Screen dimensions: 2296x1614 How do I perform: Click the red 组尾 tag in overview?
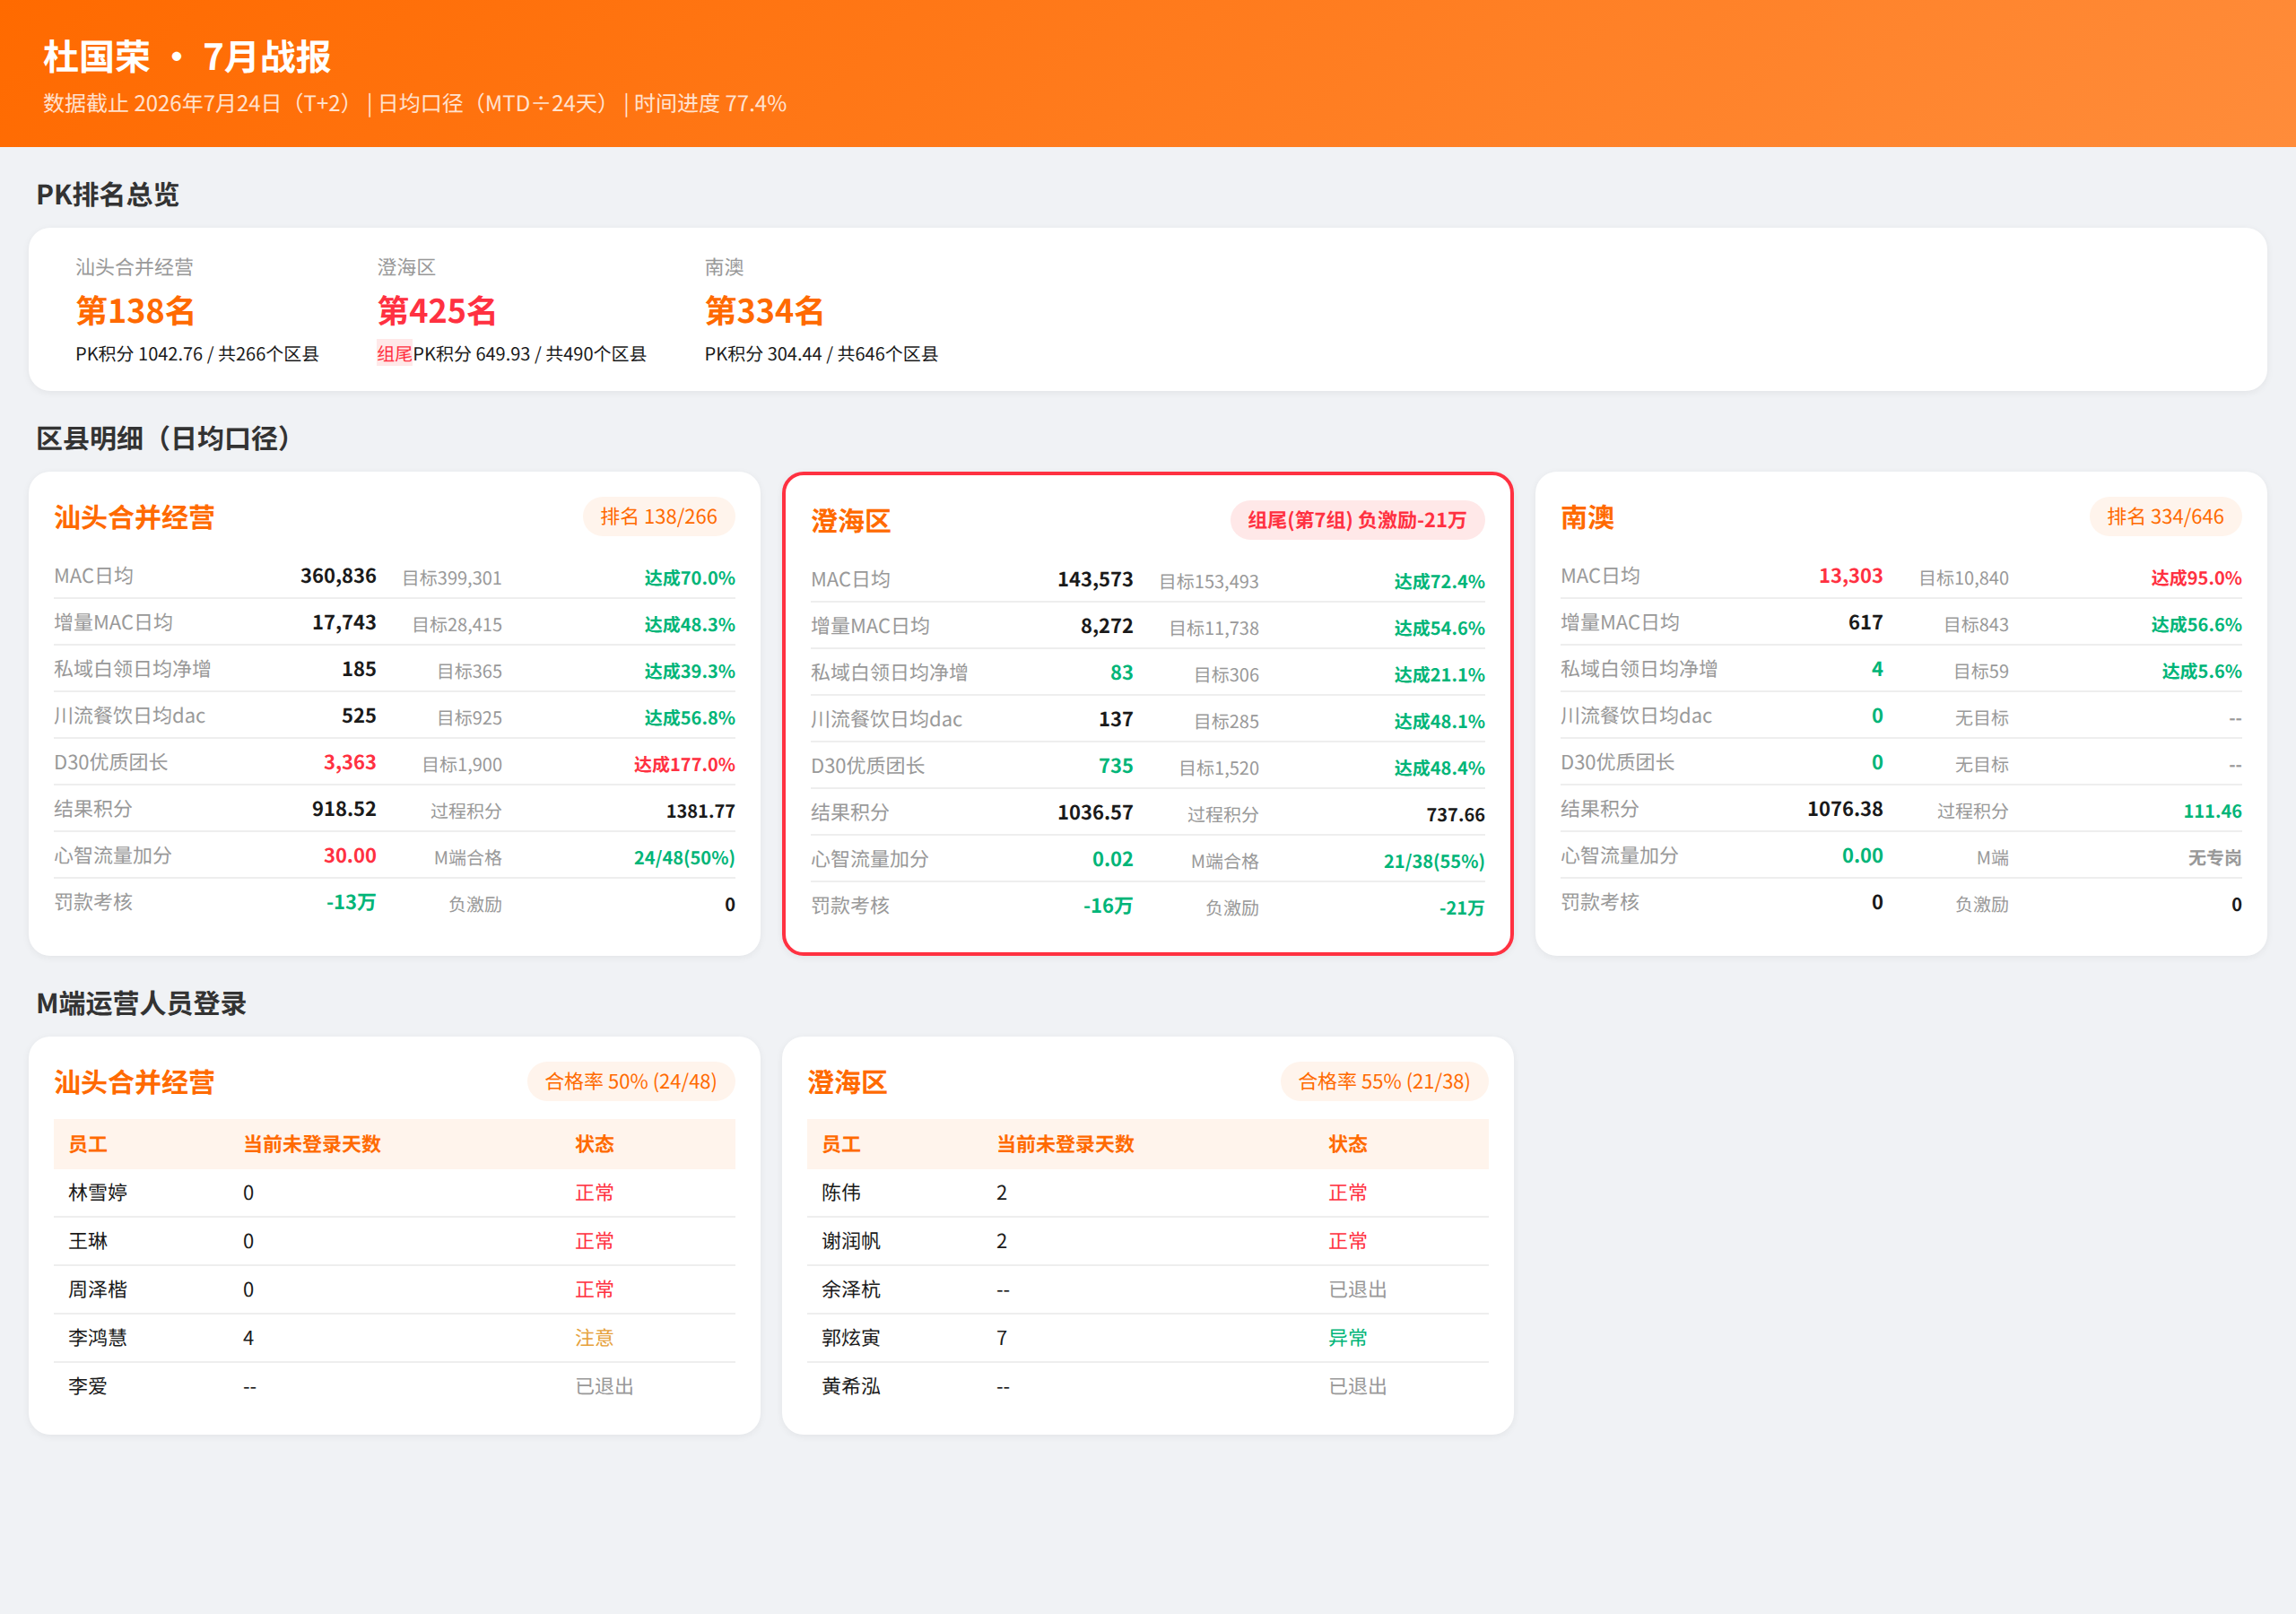click(x=395, y=354)
